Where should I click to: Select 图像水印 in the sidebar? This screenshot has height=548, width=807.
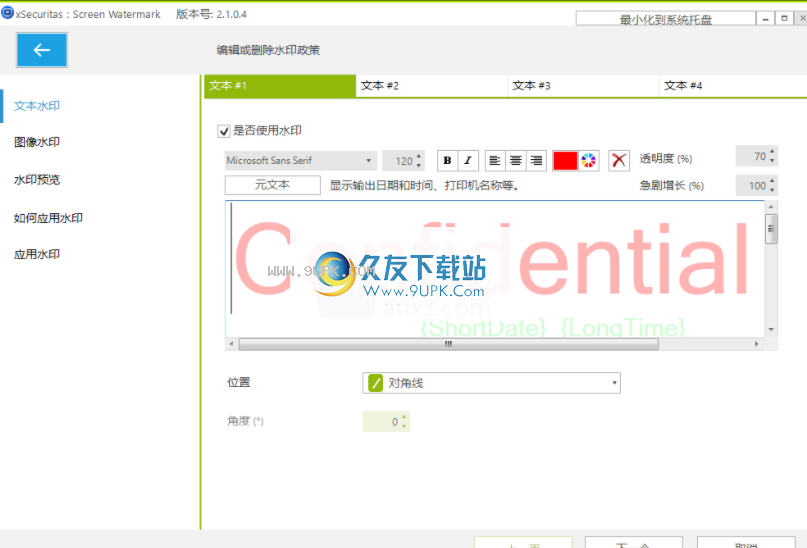[37, 143]
